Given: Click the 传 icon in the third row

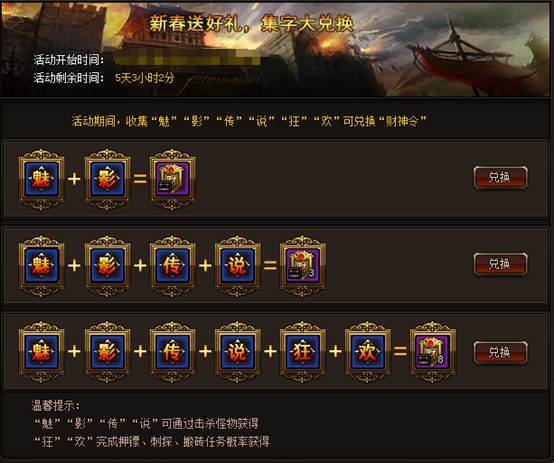Looking at the screenshot, I should click(172, 352).
